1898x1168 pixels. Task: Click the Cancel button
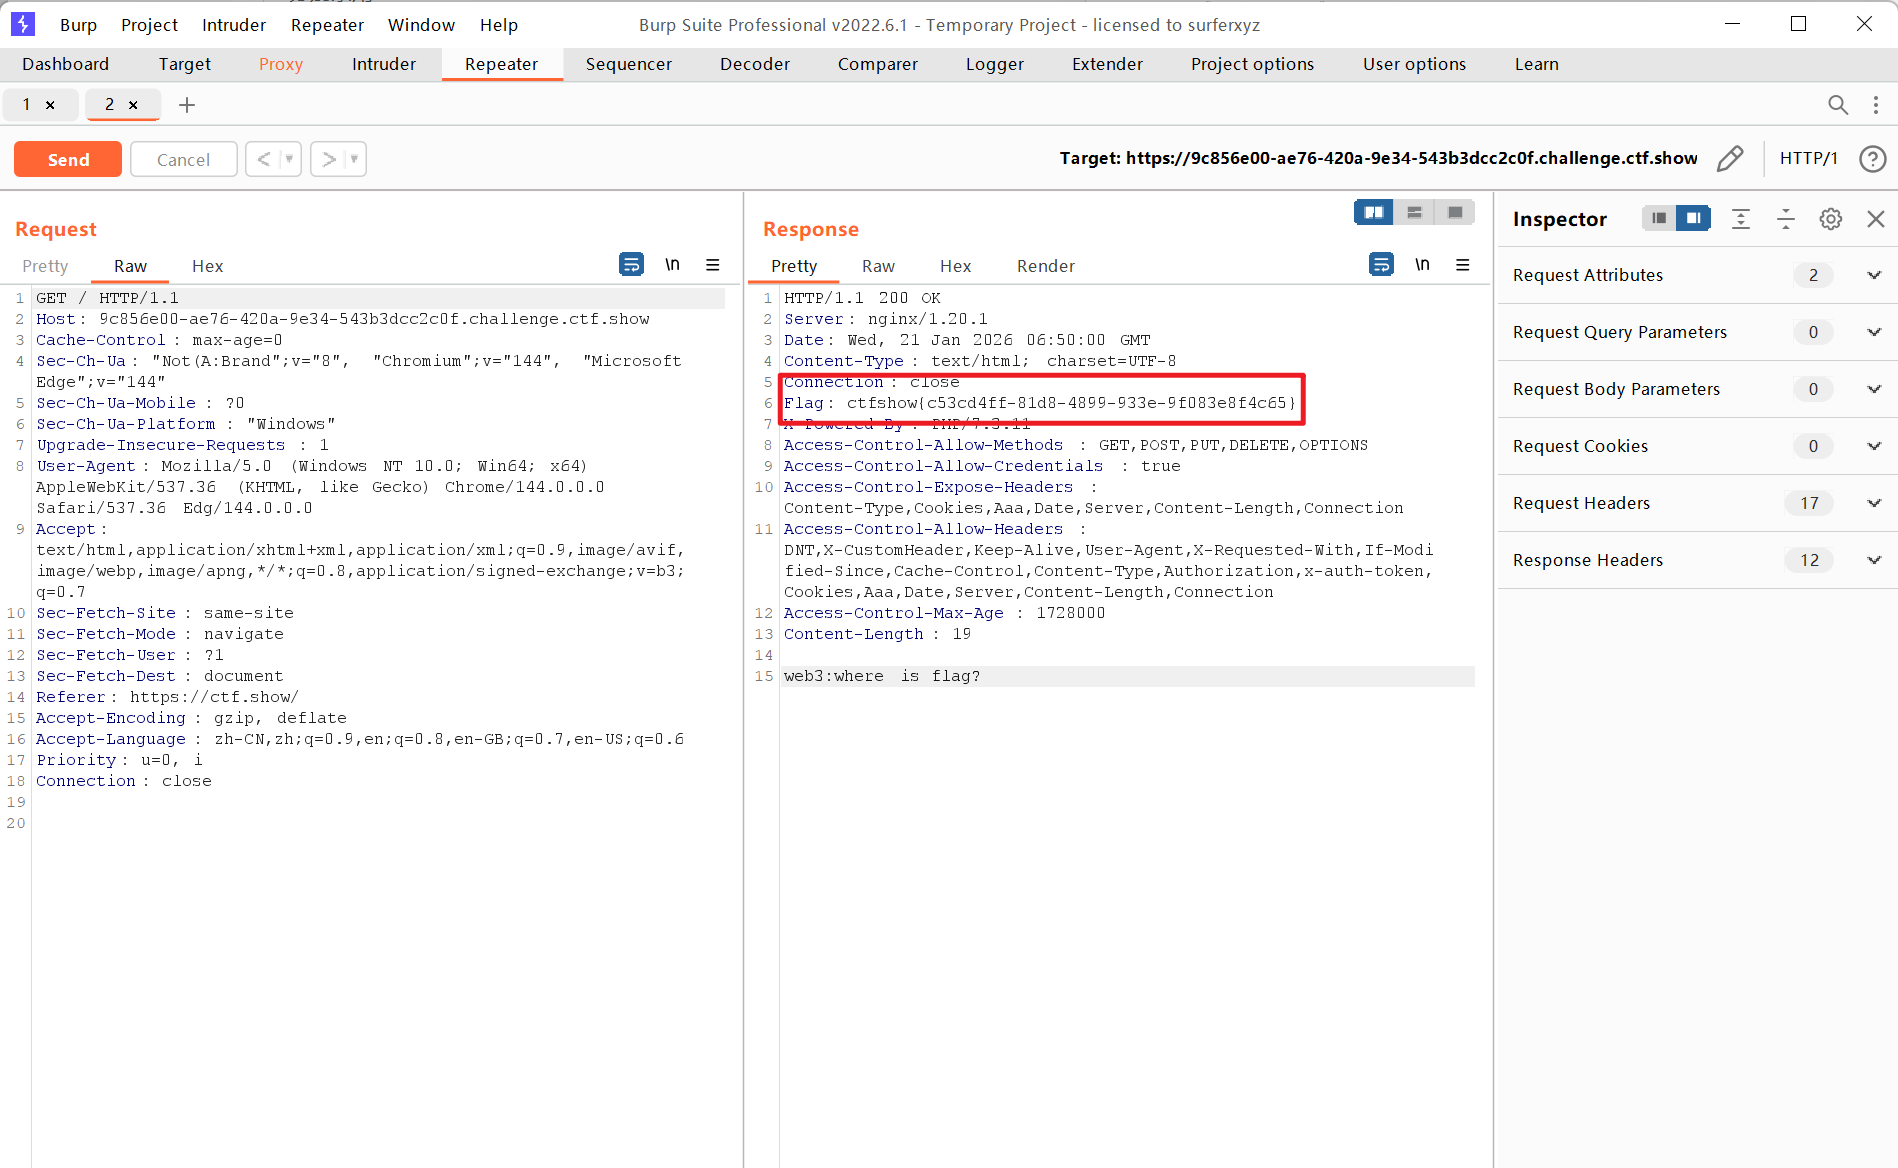coord(183,159)
